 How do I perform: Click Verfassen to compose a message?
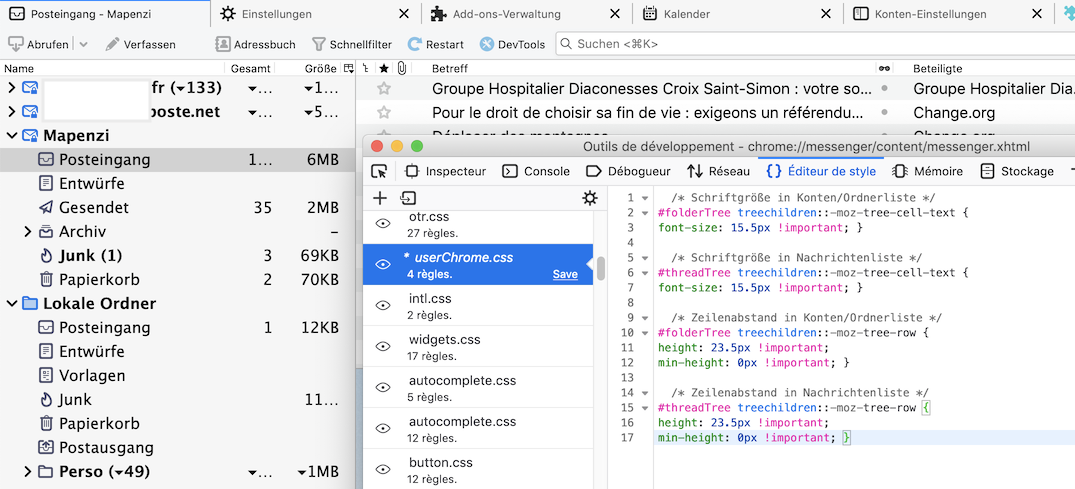141,44
